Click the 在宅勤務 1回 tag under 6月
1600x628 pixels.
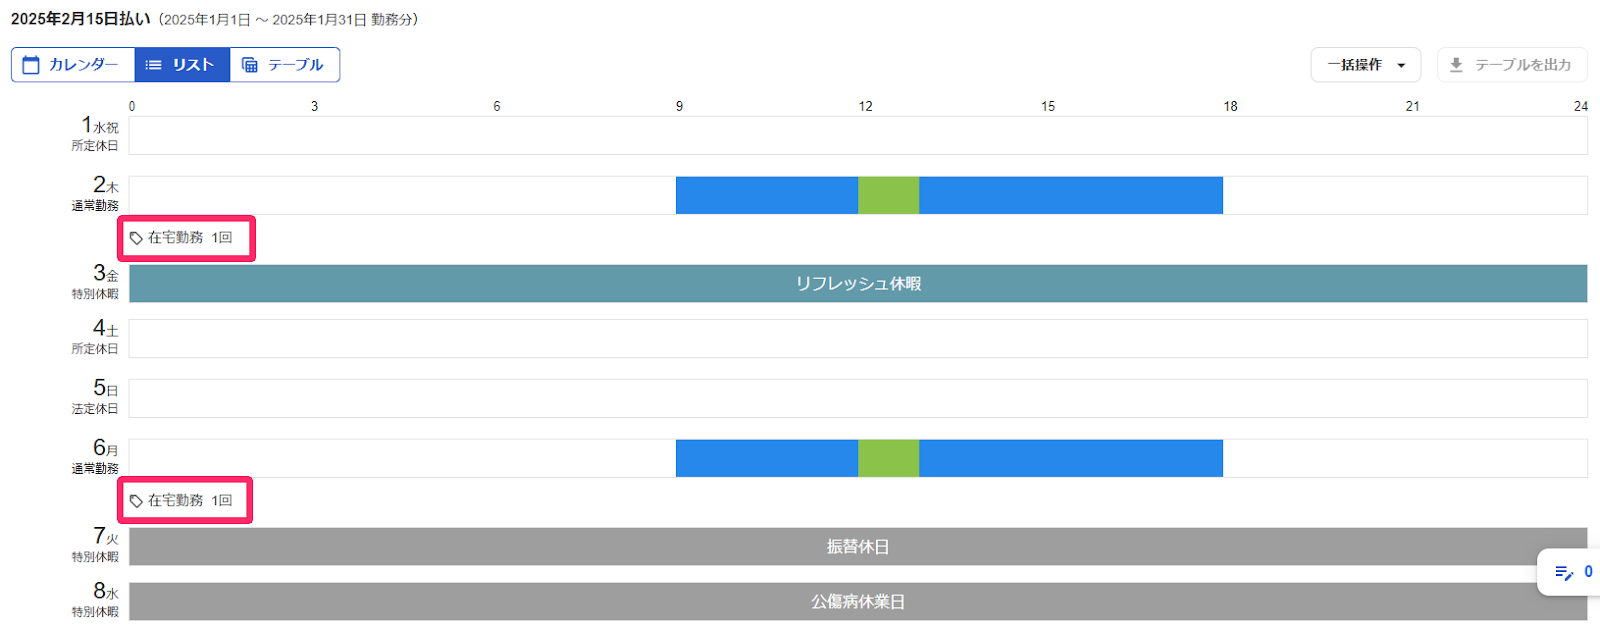pyautogui.click(x=181, y=501)
